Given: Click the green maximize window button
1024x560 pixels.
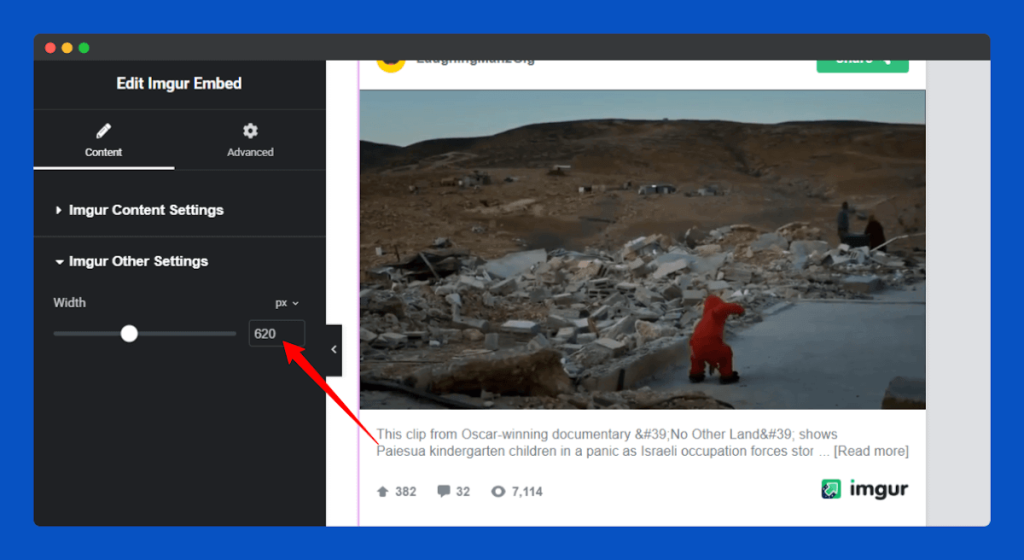Looking at the screenshot, I should tap(84, 48).
